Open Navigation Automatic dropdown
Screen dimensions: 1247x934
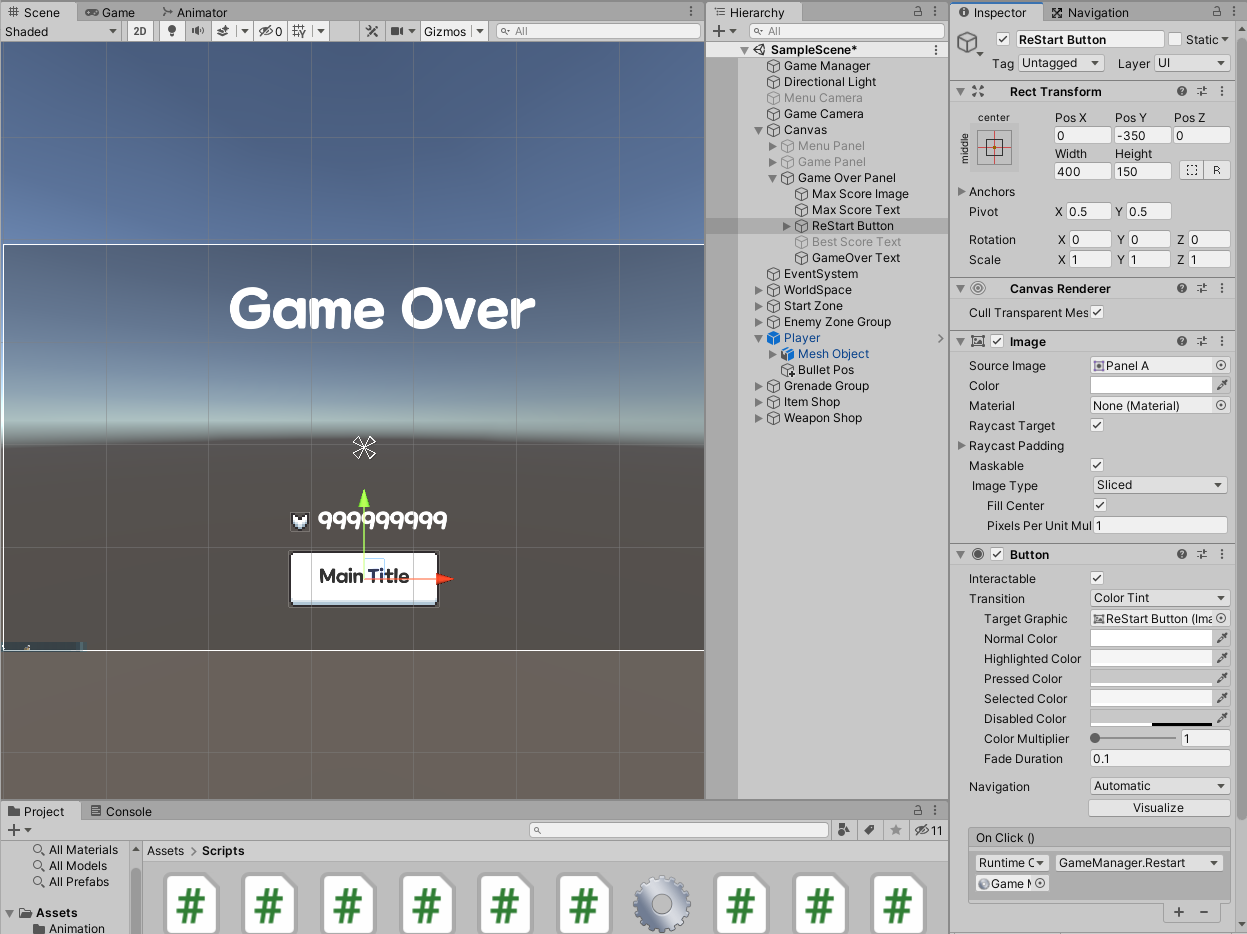(x=1159, y=786)
